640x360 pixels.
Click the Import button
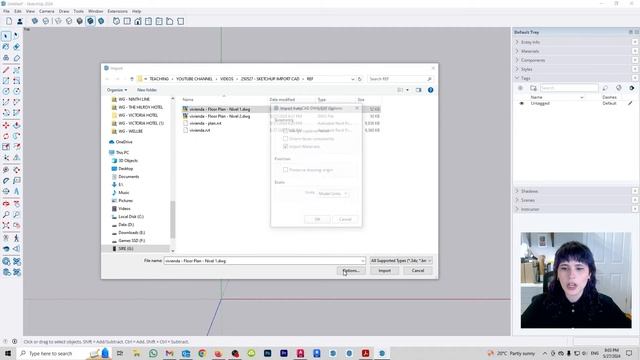[384, 271]
